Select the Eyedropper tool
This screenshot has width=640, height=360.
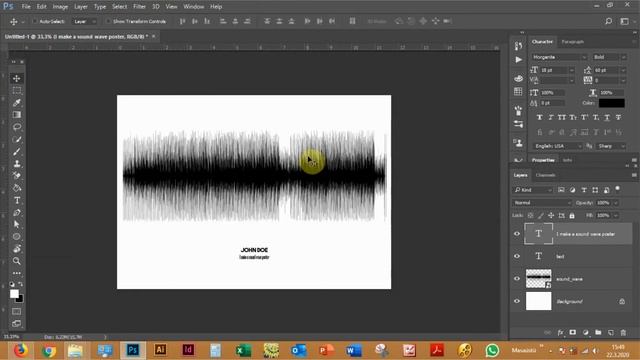(x=17, y=103)
